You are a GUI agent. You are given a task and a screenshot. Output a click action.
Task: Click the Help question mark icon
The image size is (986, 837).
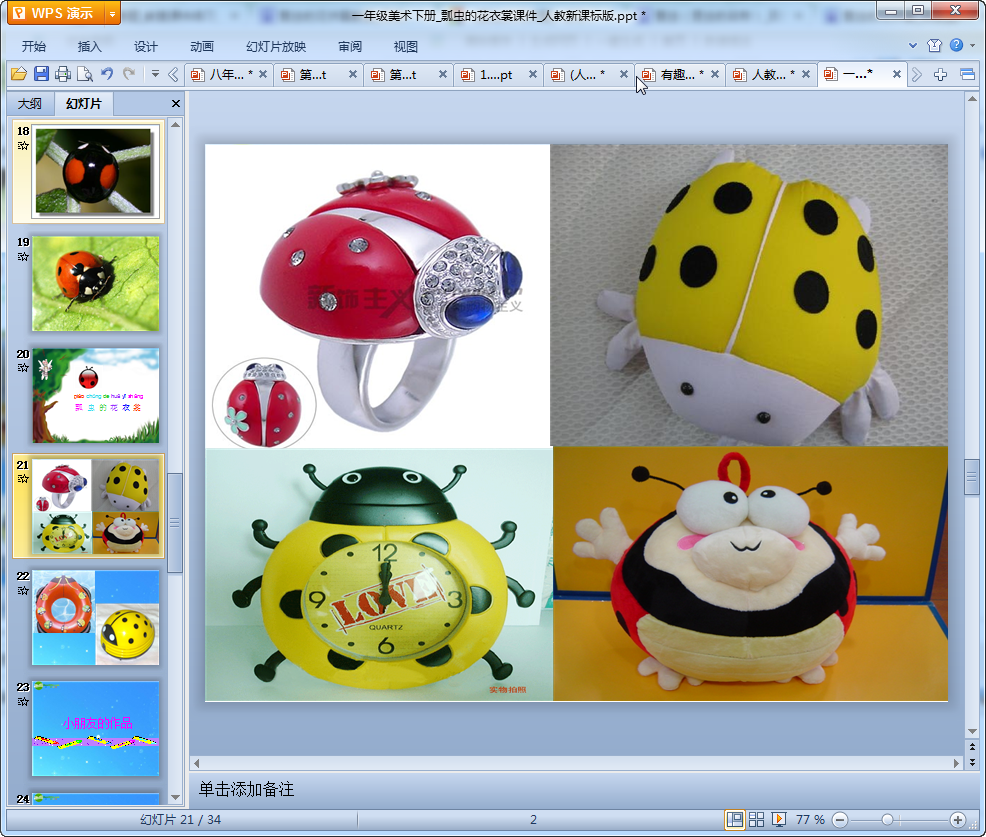click(x=956, y=45)
